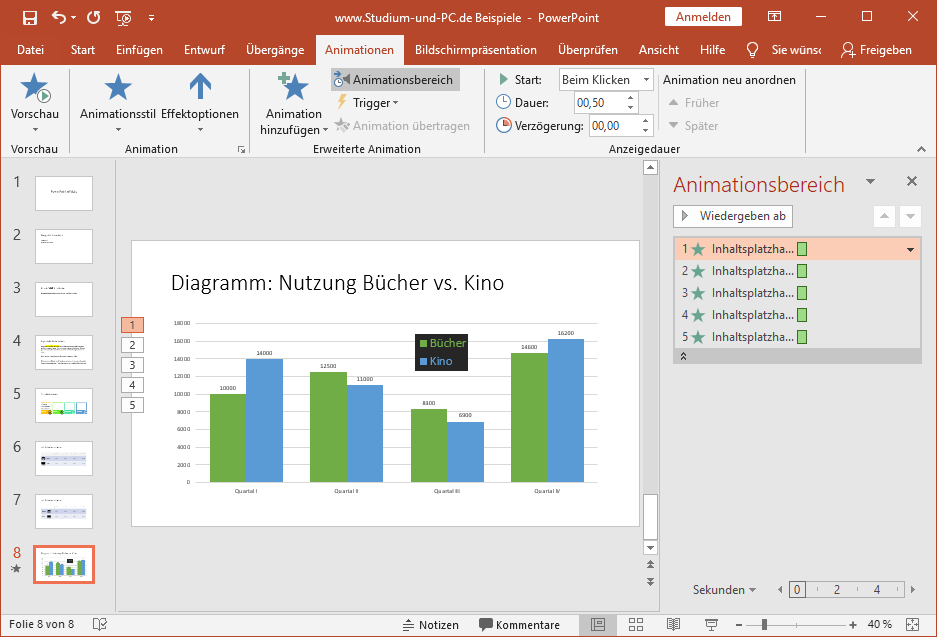The height and width of the screenshot is (637, 937).
Task: Click animation marker 3 beside the chart
Action: (x=132, y=365)
